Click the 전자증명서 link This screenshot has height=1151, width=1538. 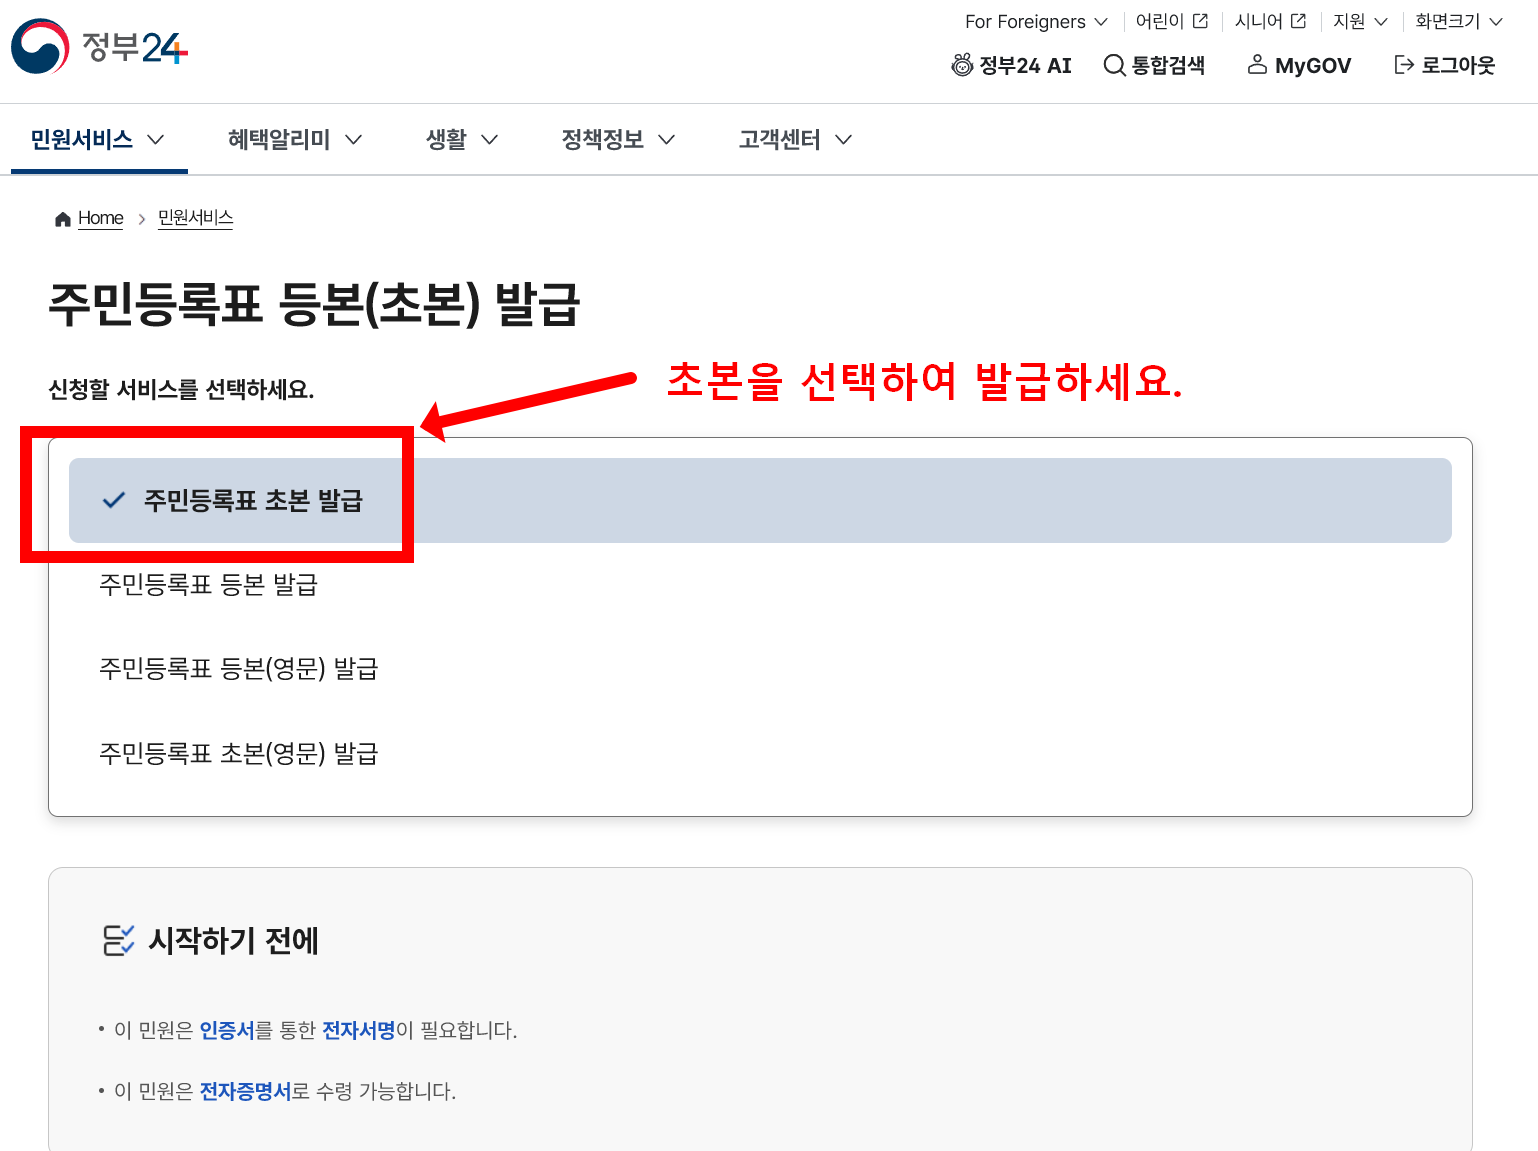coord(245,1092)
